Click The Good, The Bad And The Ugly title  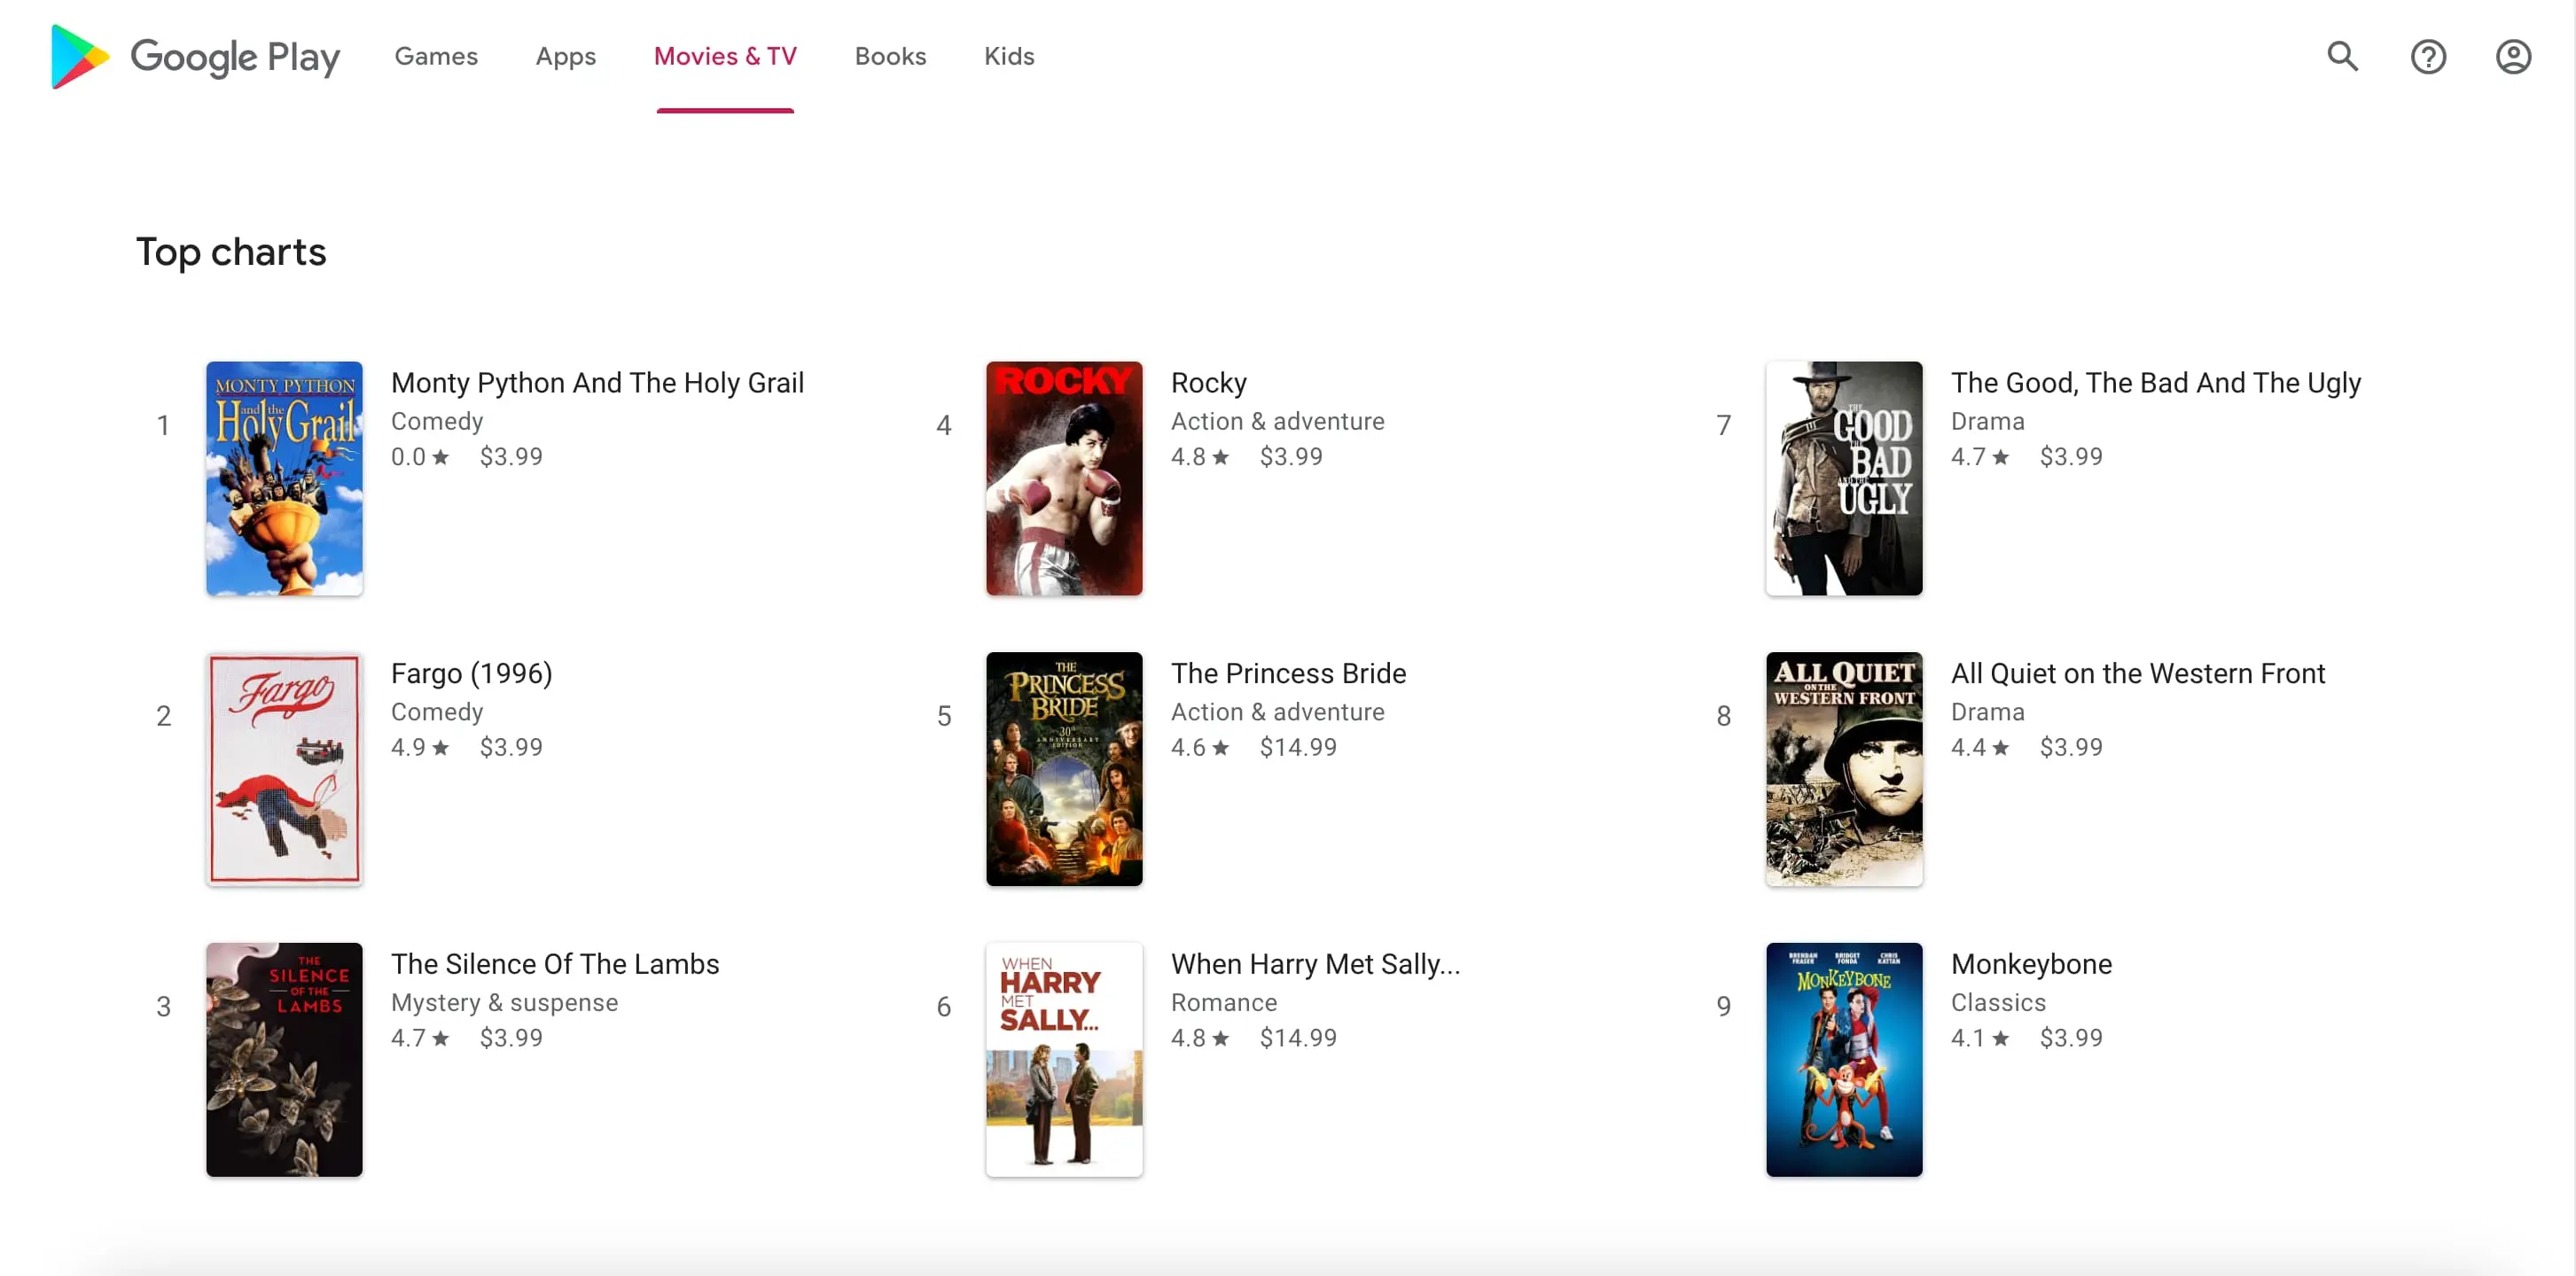coord(2156,383)
